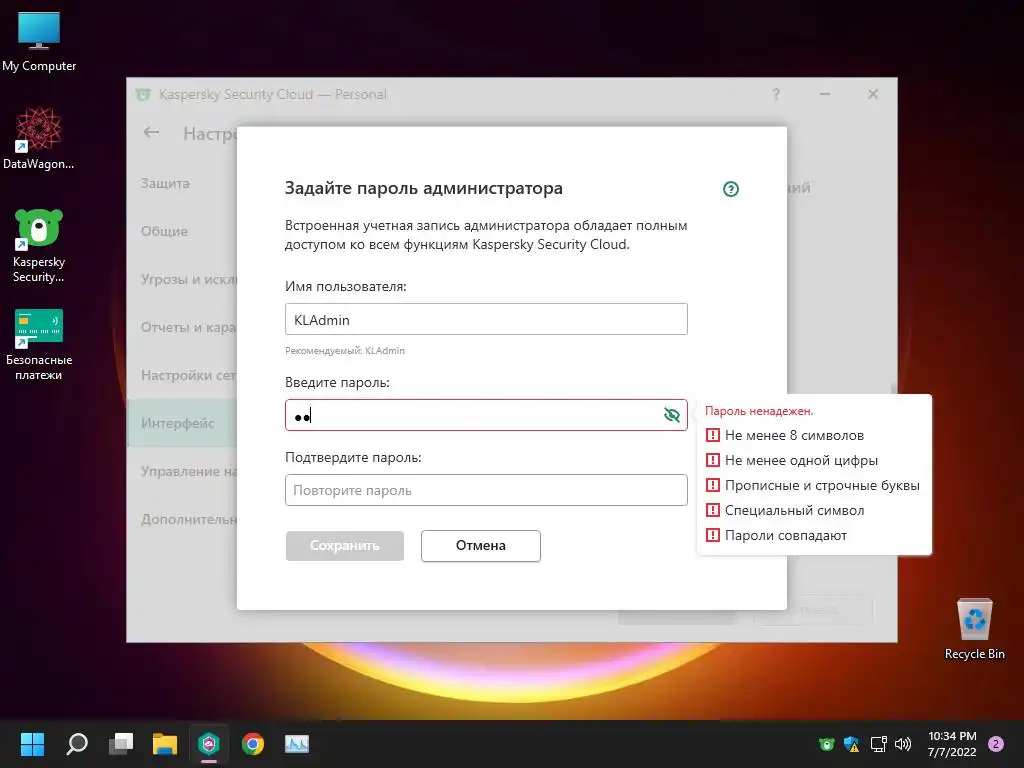Open Безопасные платежи desktop shortcut
The width and height of the screenshot is (1024, 768).
[39, 344]
